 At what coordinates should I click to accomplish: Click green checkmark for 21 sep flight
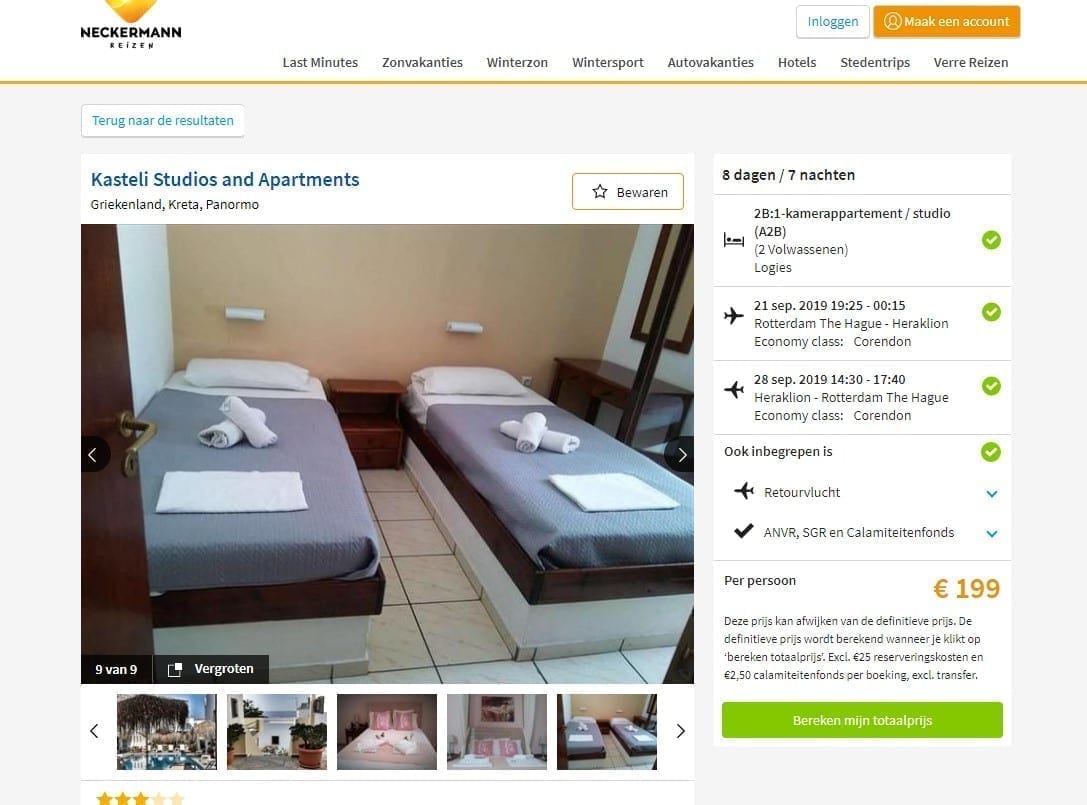pyautogui.click(x=991, y=312)
